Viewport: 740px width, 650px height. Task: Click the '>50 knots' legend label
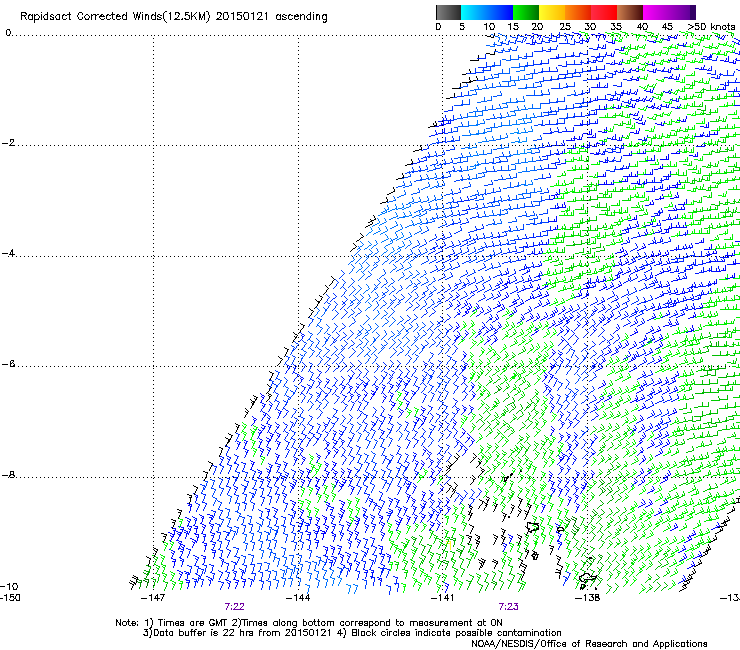pyautogui.click(x=711, y=27)
